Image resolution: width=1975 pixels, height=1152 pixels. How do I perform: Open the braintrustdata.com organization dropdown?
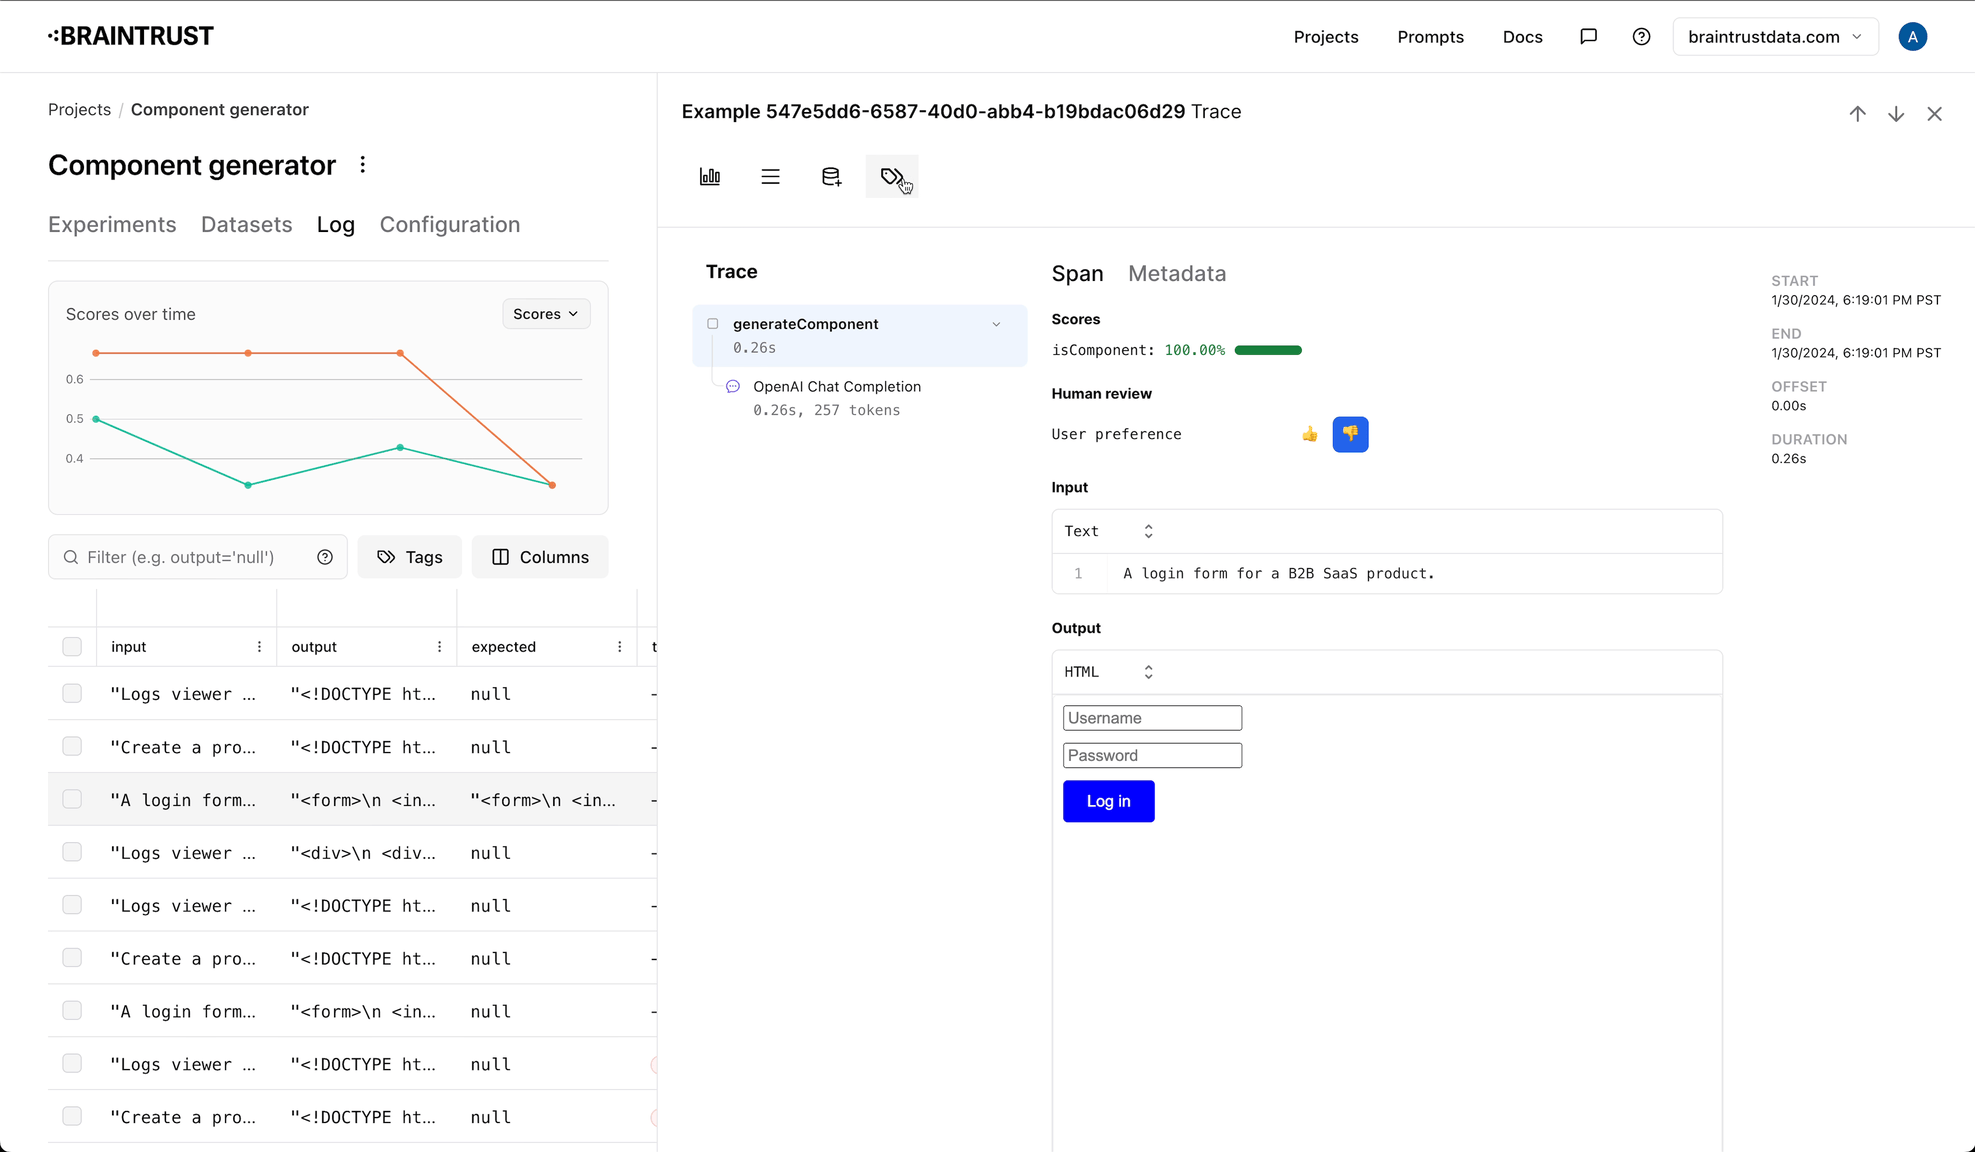pos(1775,37)
